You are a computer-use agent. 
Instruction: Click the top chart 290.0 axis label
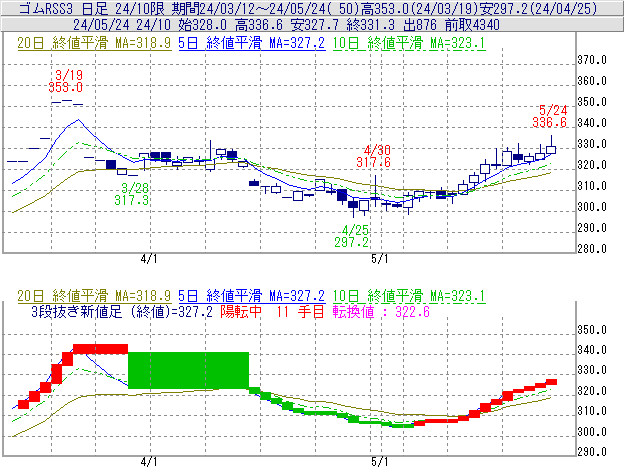(x=592, y=228)
